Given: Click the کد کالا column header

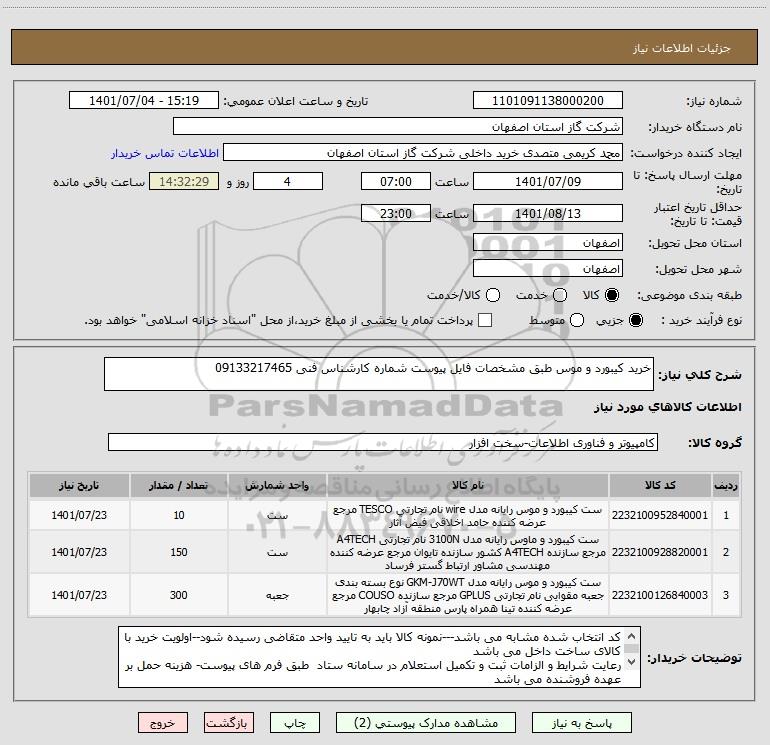Looking at the screenshot, I should tap(660, 485).
